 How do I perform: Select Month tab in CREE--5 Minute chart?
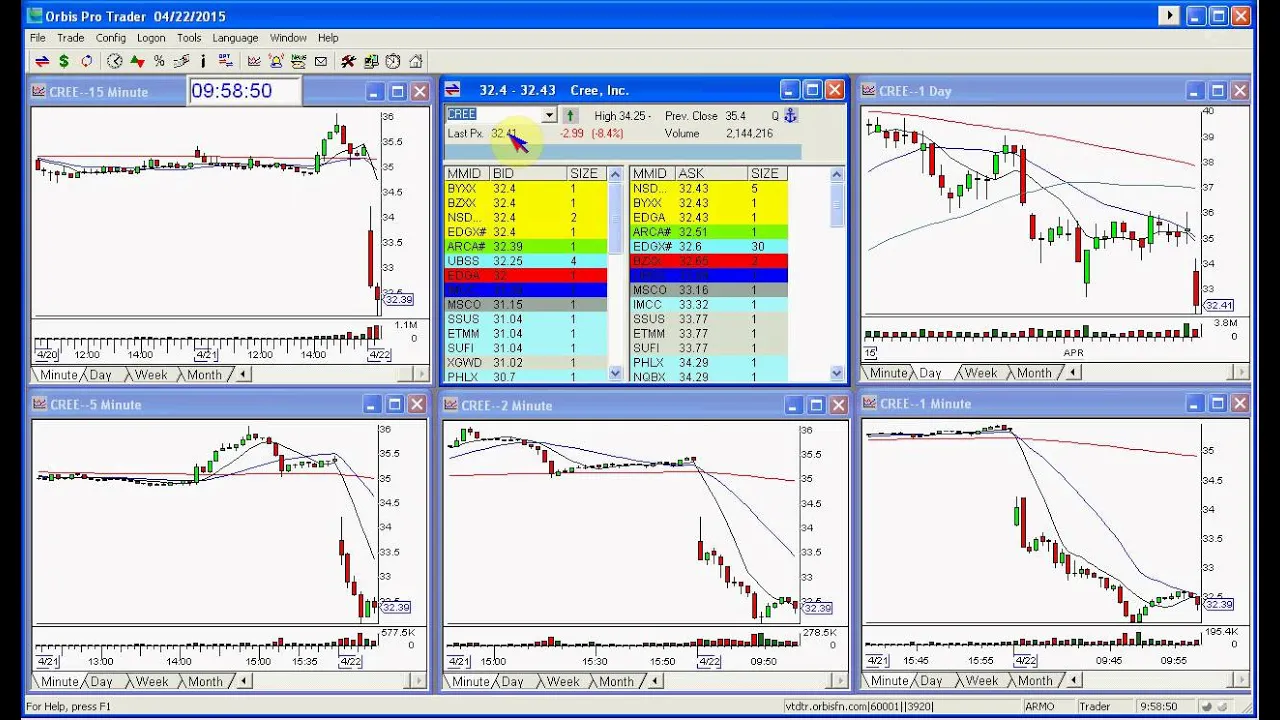pyautogui.click(x=205, y=682)
